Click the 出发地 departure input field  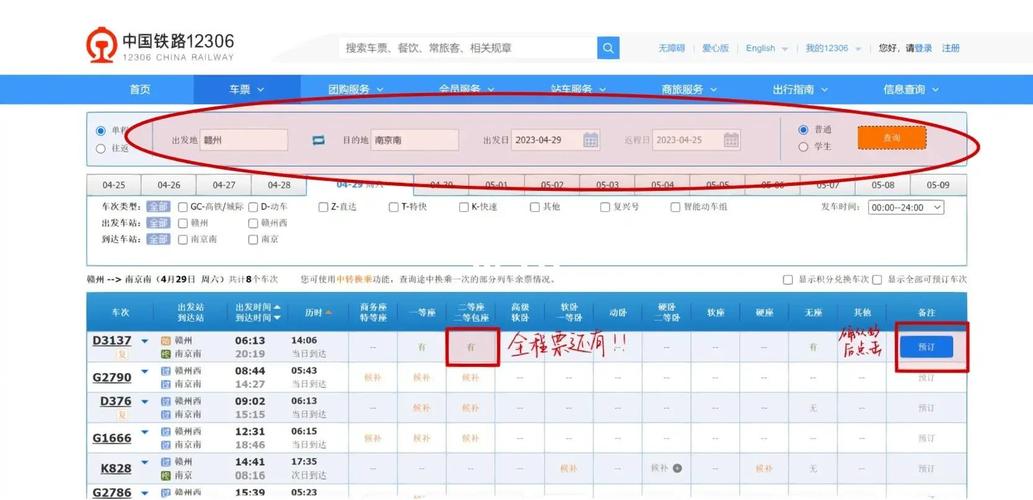pos(244,140)
